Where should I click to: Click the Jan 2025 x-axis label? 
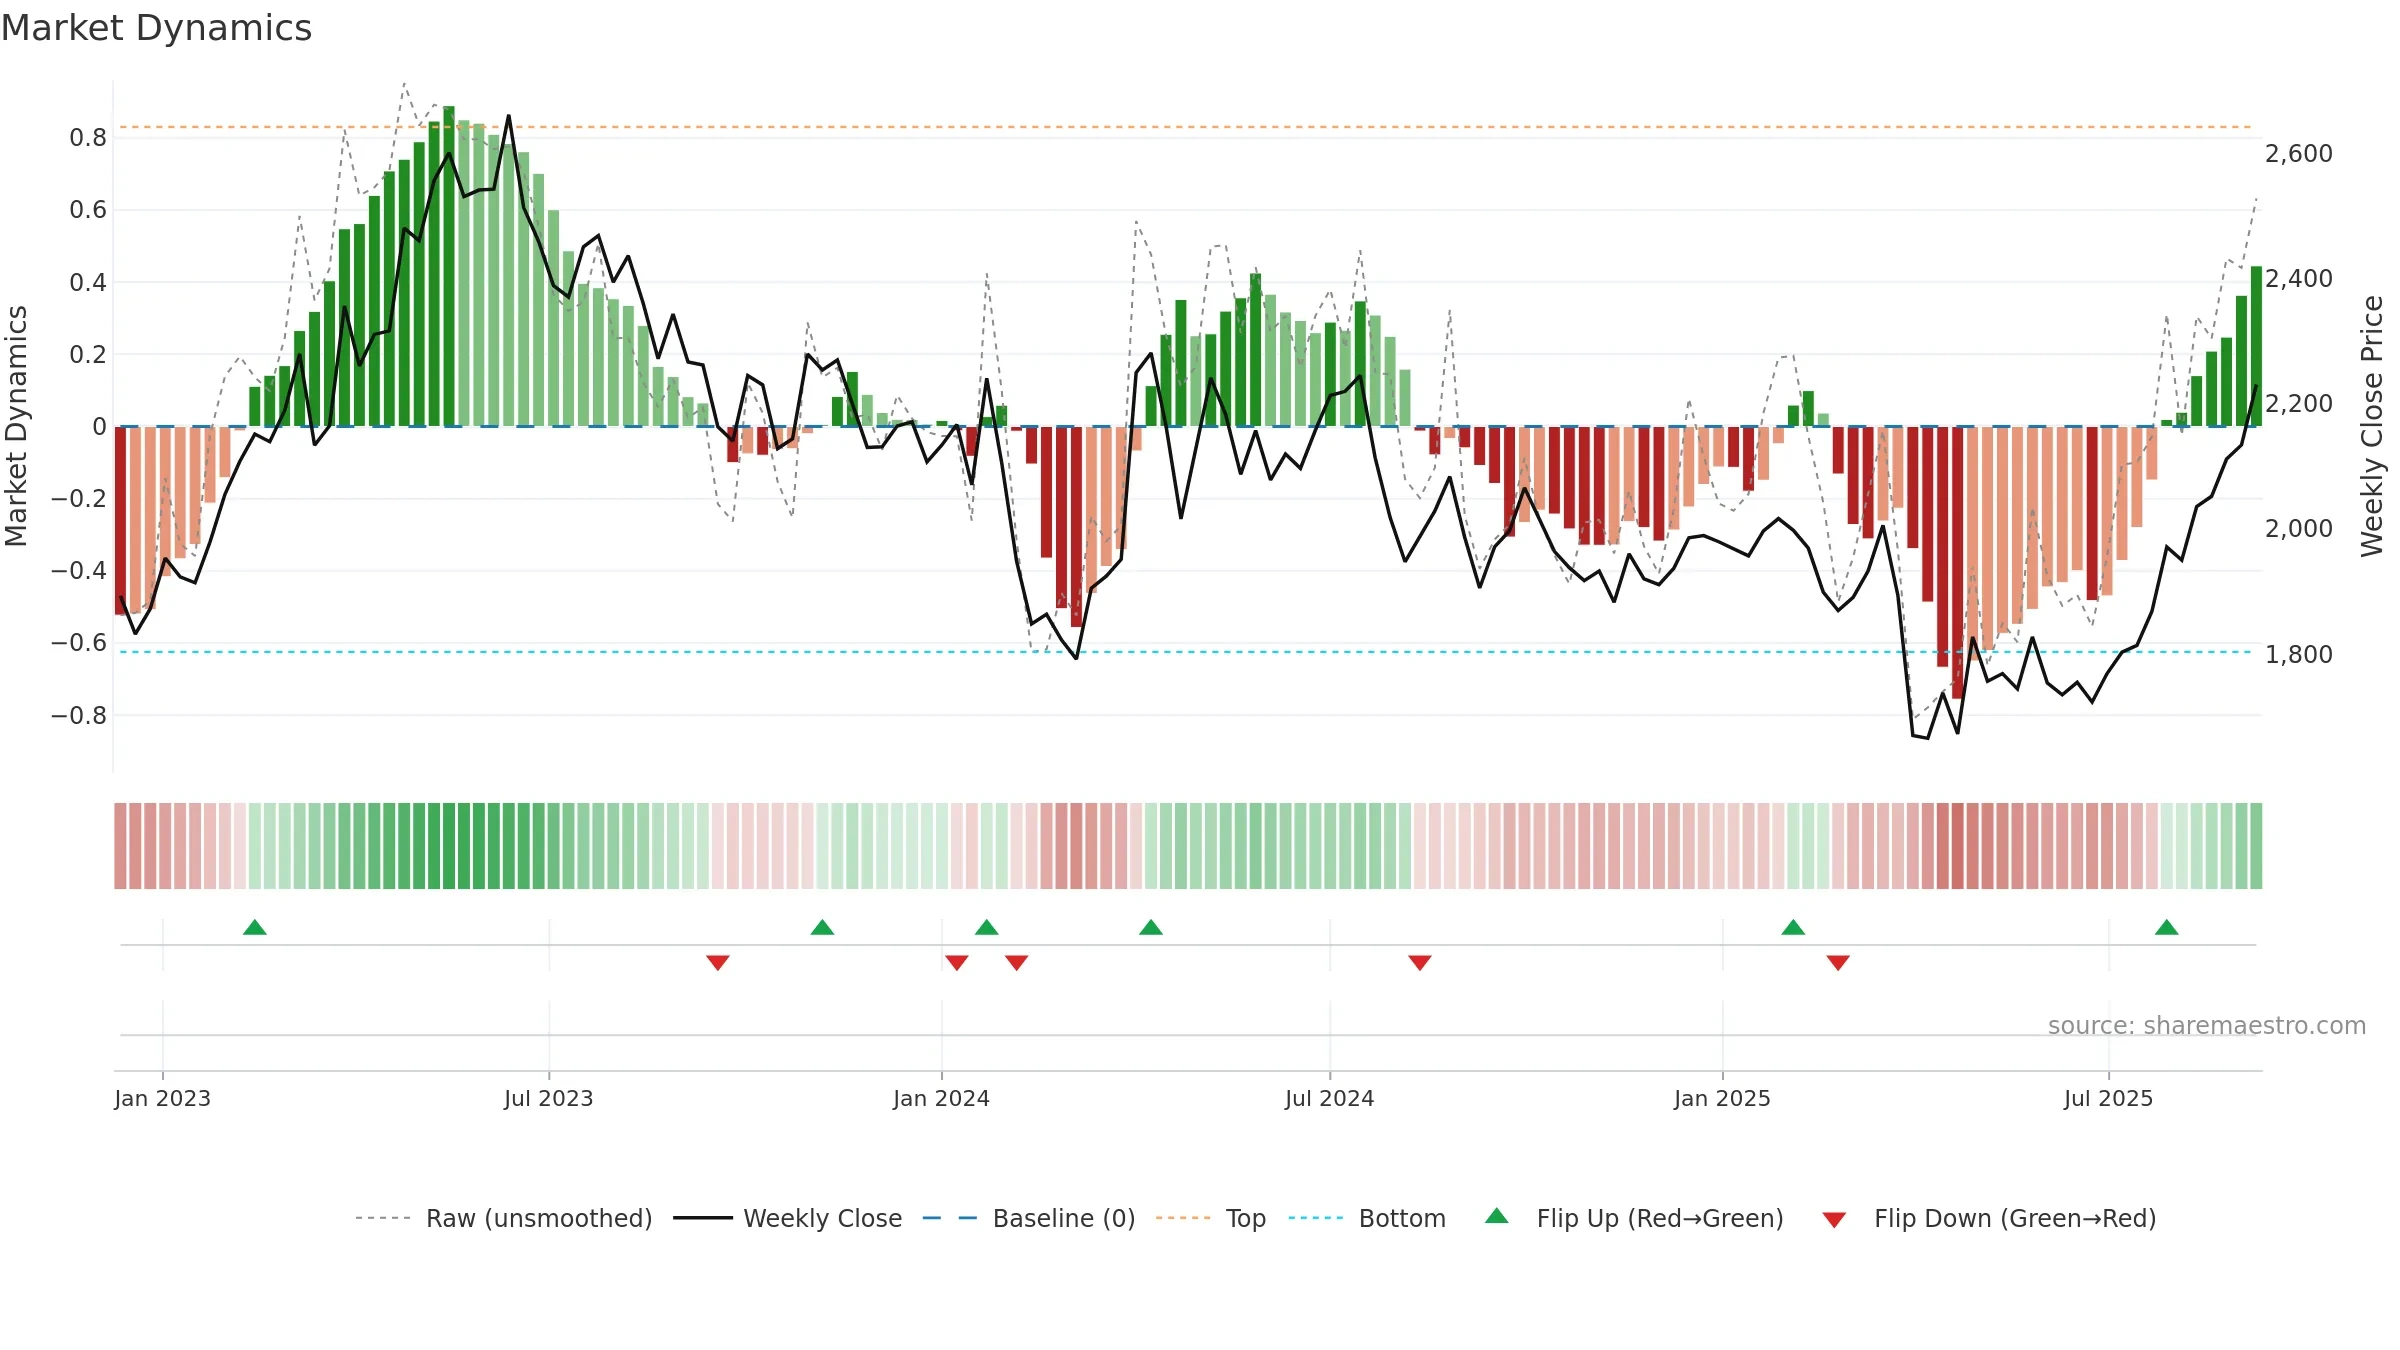[x=1723, y=1098]
